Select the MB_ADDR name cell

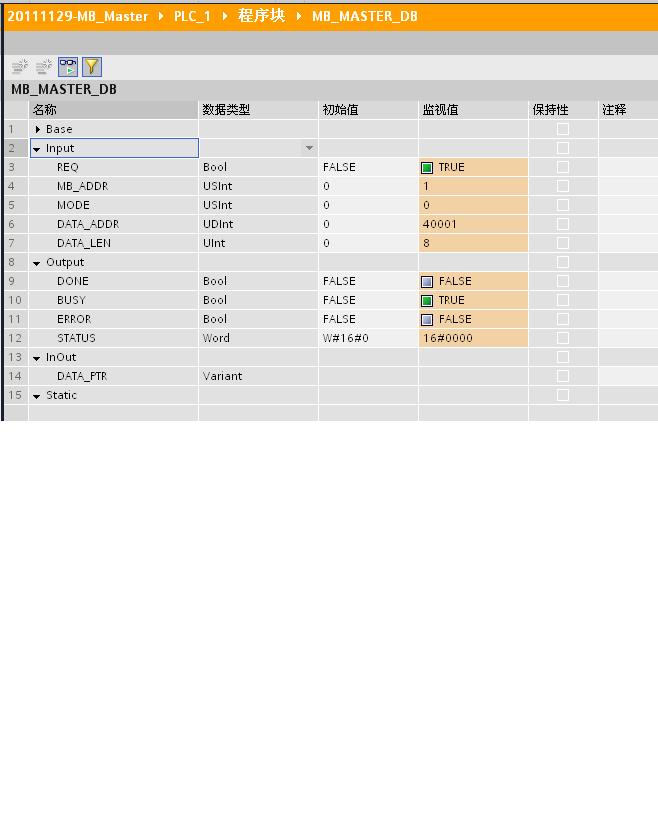pos(113,186)
